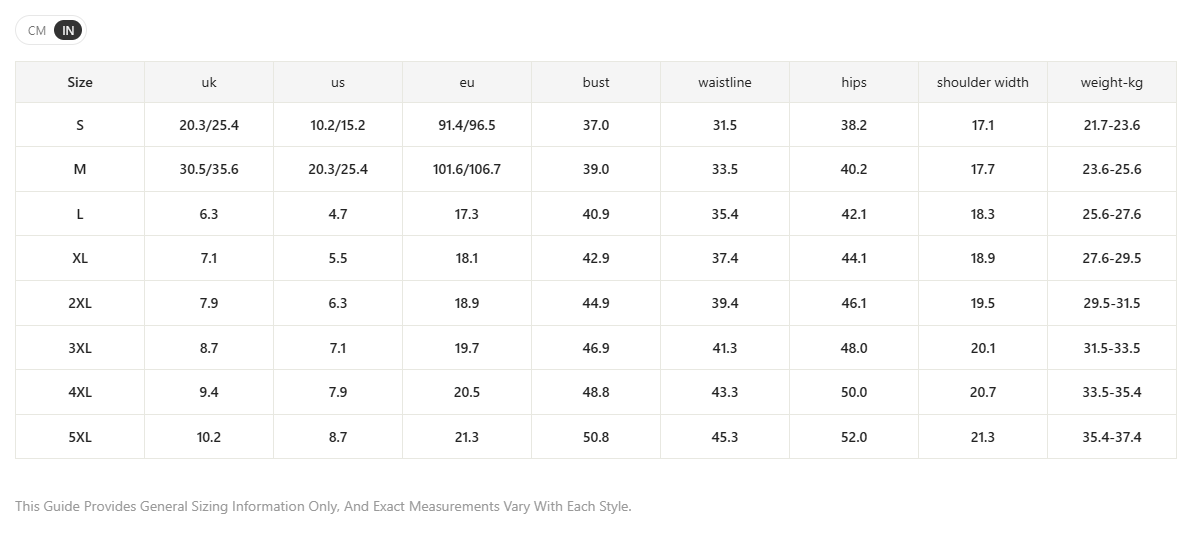Click the 50.8 bust value
The image size is (1192, 534).
coord(596,437)
